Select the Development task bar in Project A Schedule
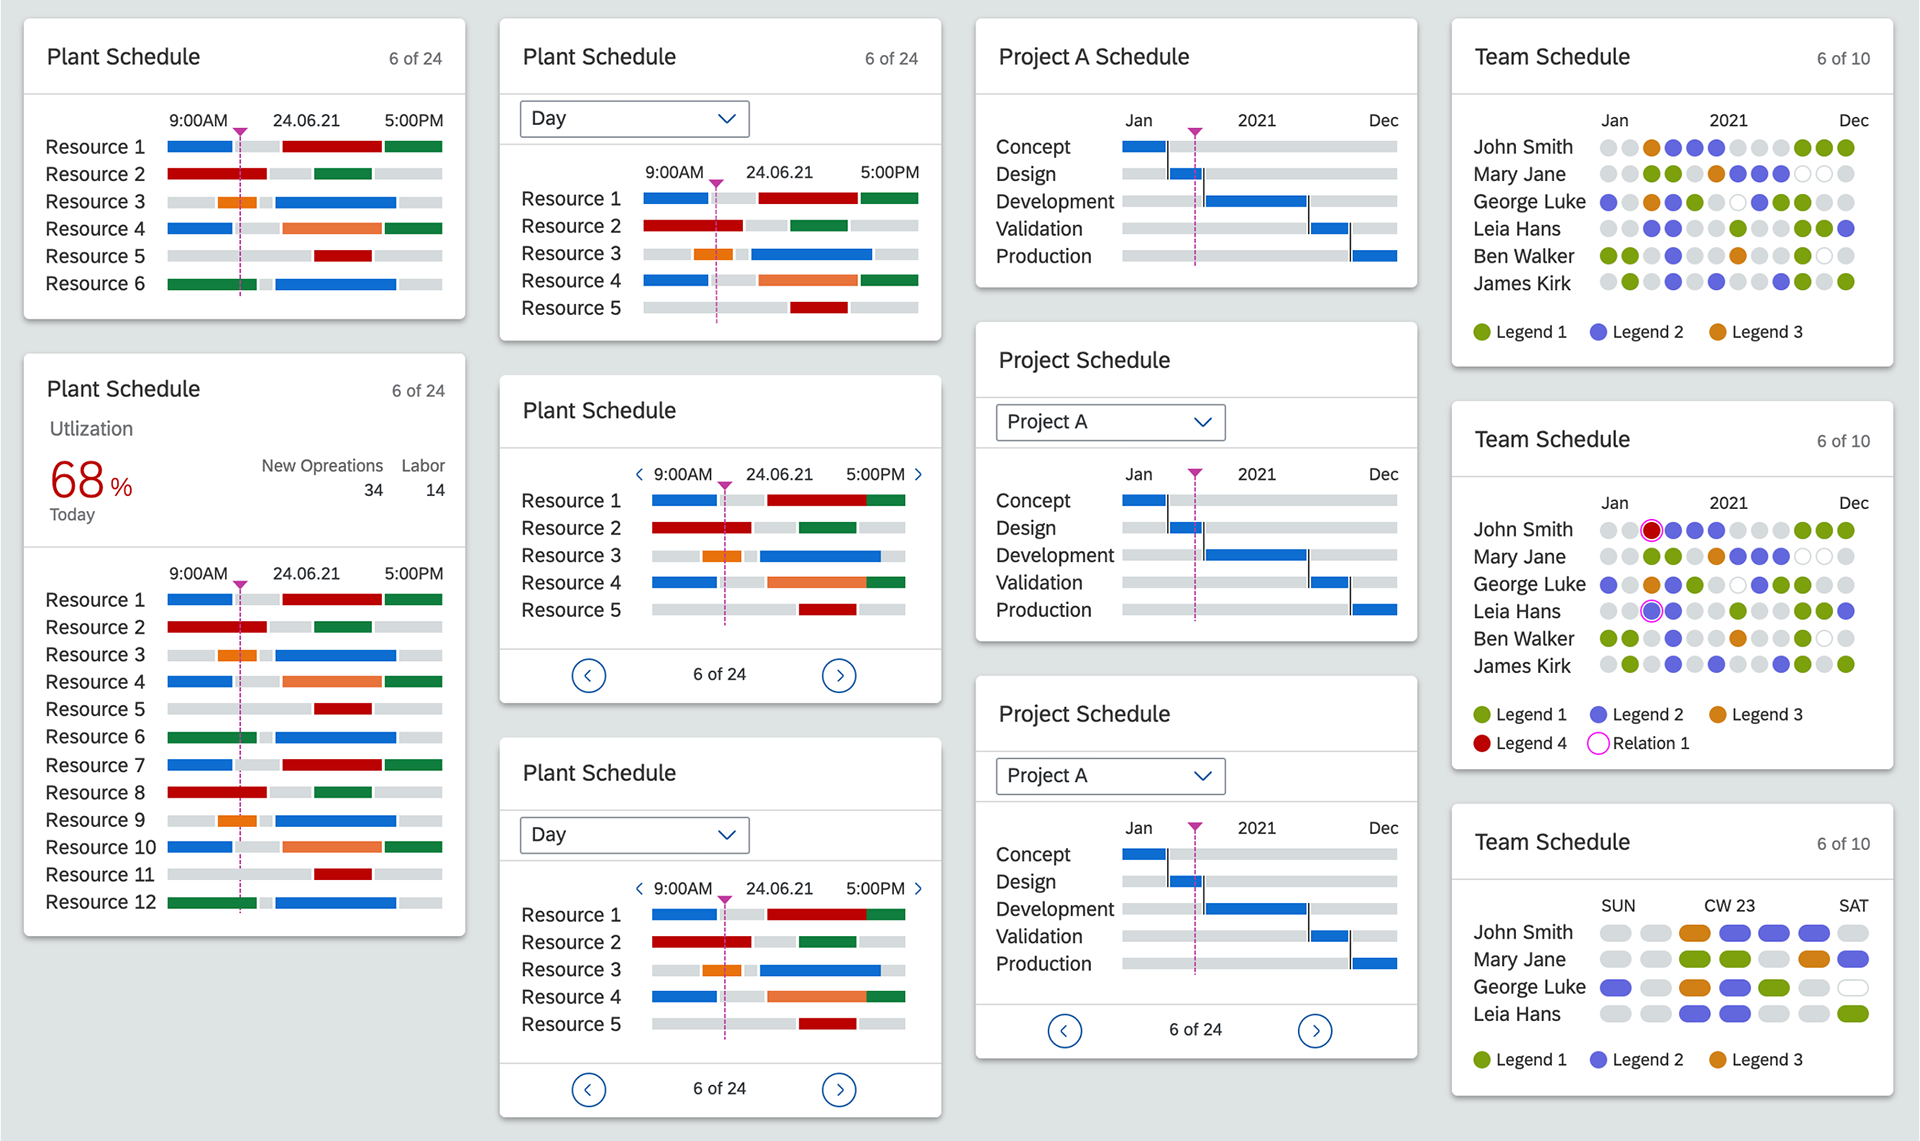 coord(1258,201)
